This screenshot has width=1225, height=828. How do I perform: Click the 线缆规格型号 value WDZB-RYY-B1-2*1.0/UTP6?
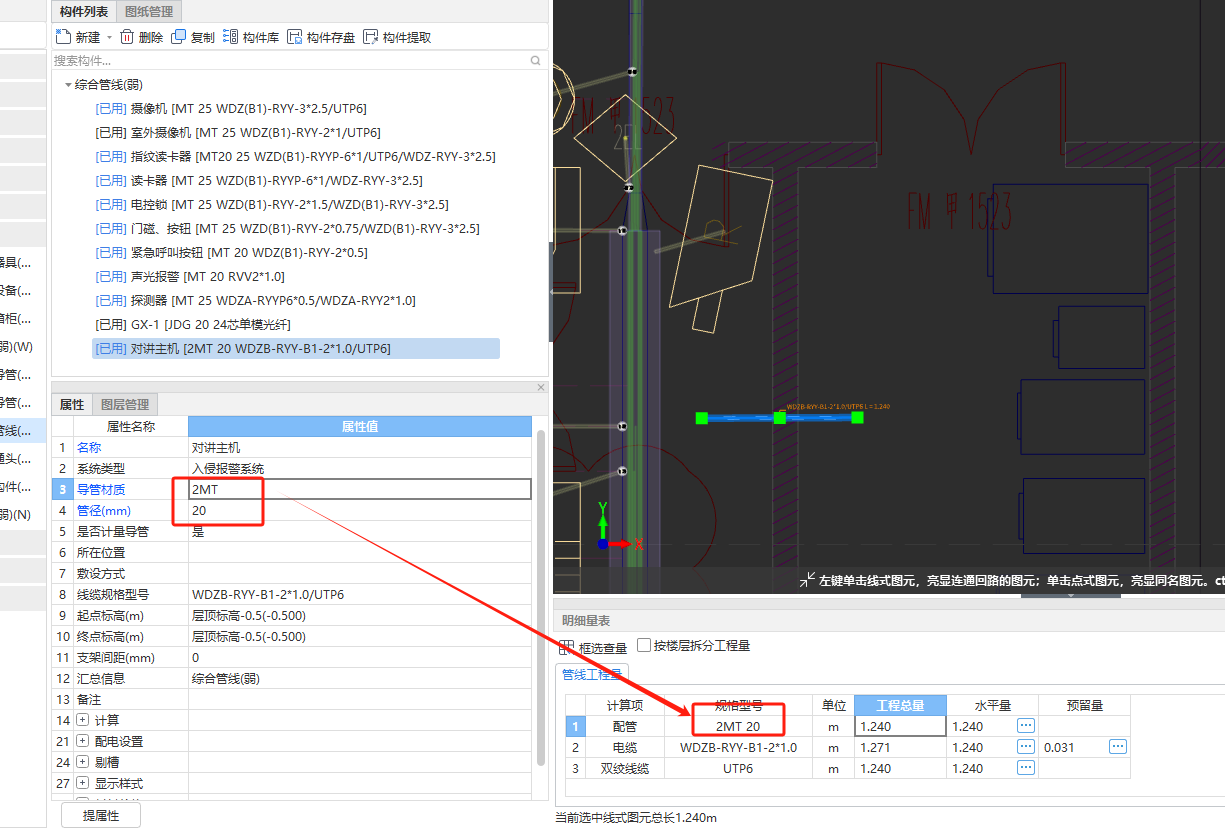(x=360, y=594)
